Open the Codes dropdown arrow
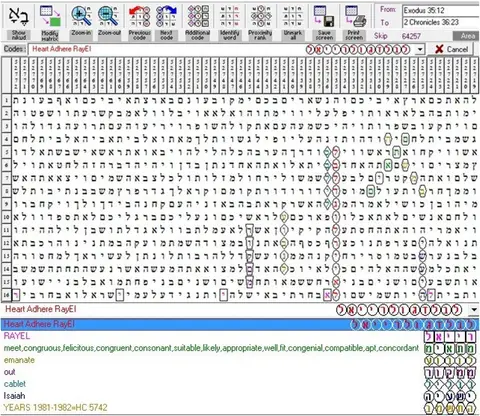480x416 pixels. pyautogui.click(x=420, y=49)
